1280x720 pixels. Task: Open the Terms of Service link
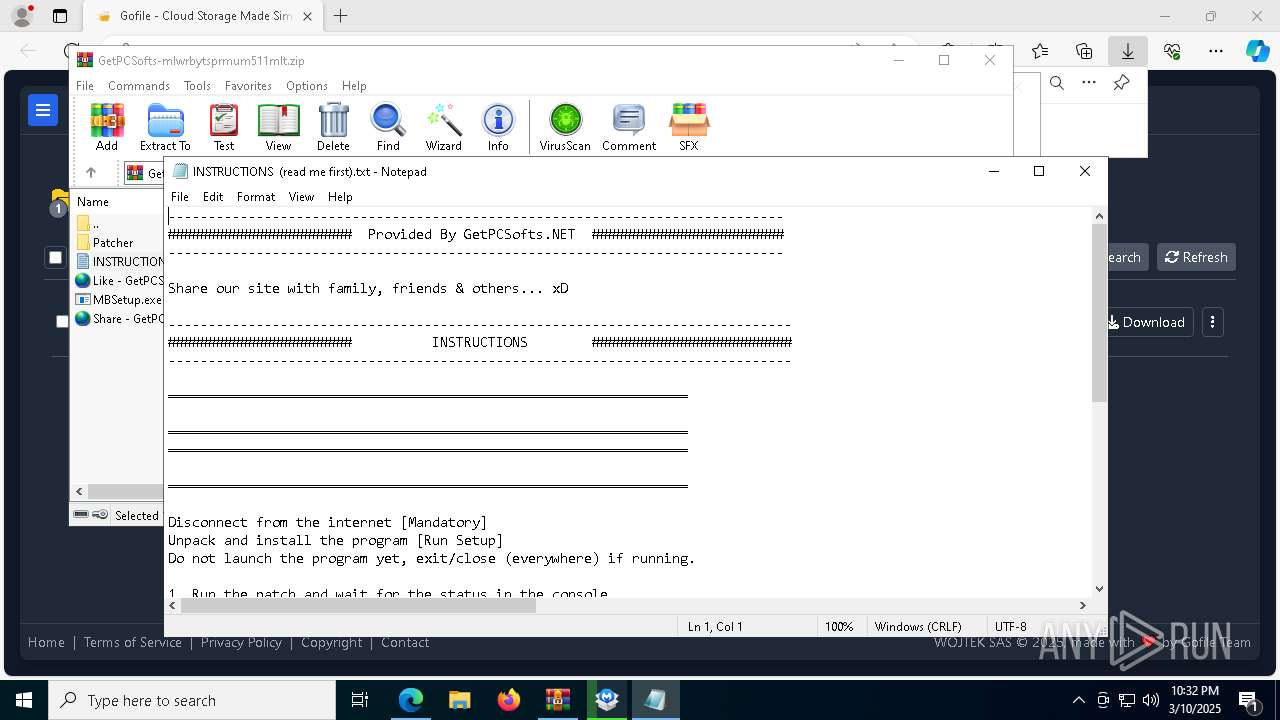(x=133, y=642)
